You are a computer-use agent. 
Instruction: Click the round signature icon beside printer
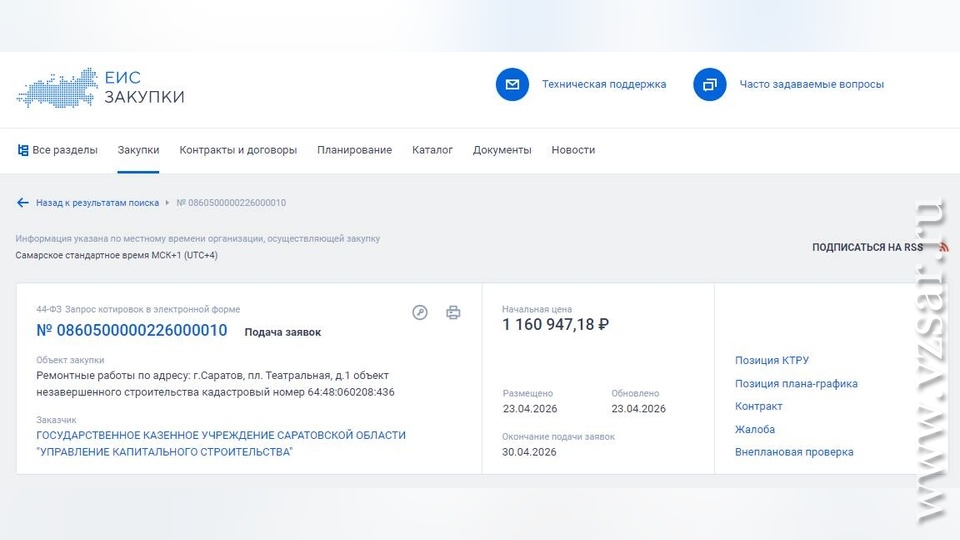tap(420, 313)
